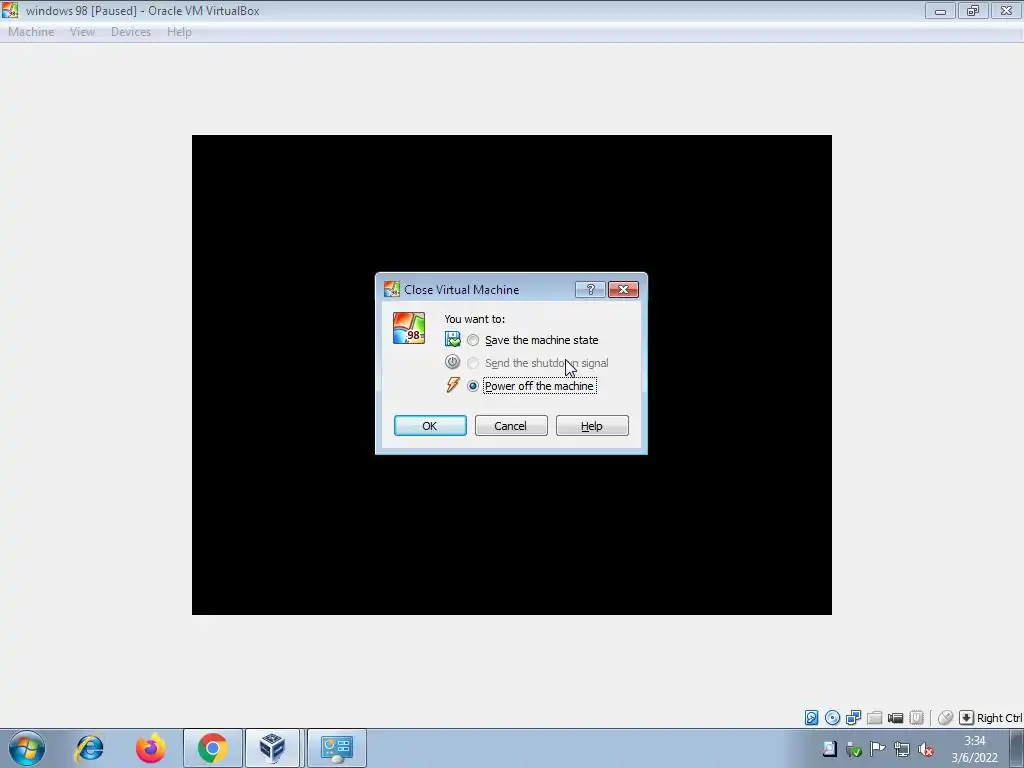Click the safely remove hardware tray icon
Viewport: 1024px width, 768px height.
click(854, 749)
